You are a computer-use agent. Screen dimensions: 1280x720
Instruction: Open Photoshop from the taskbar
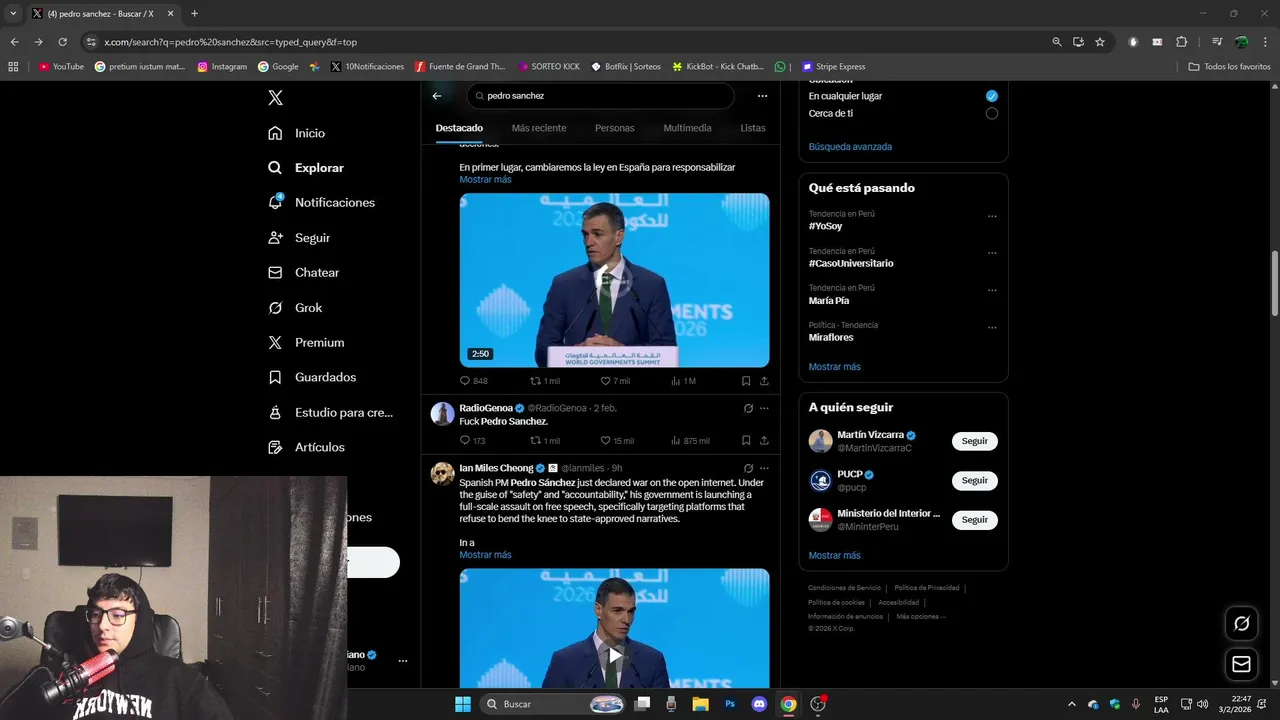click(x=730, y=704)
